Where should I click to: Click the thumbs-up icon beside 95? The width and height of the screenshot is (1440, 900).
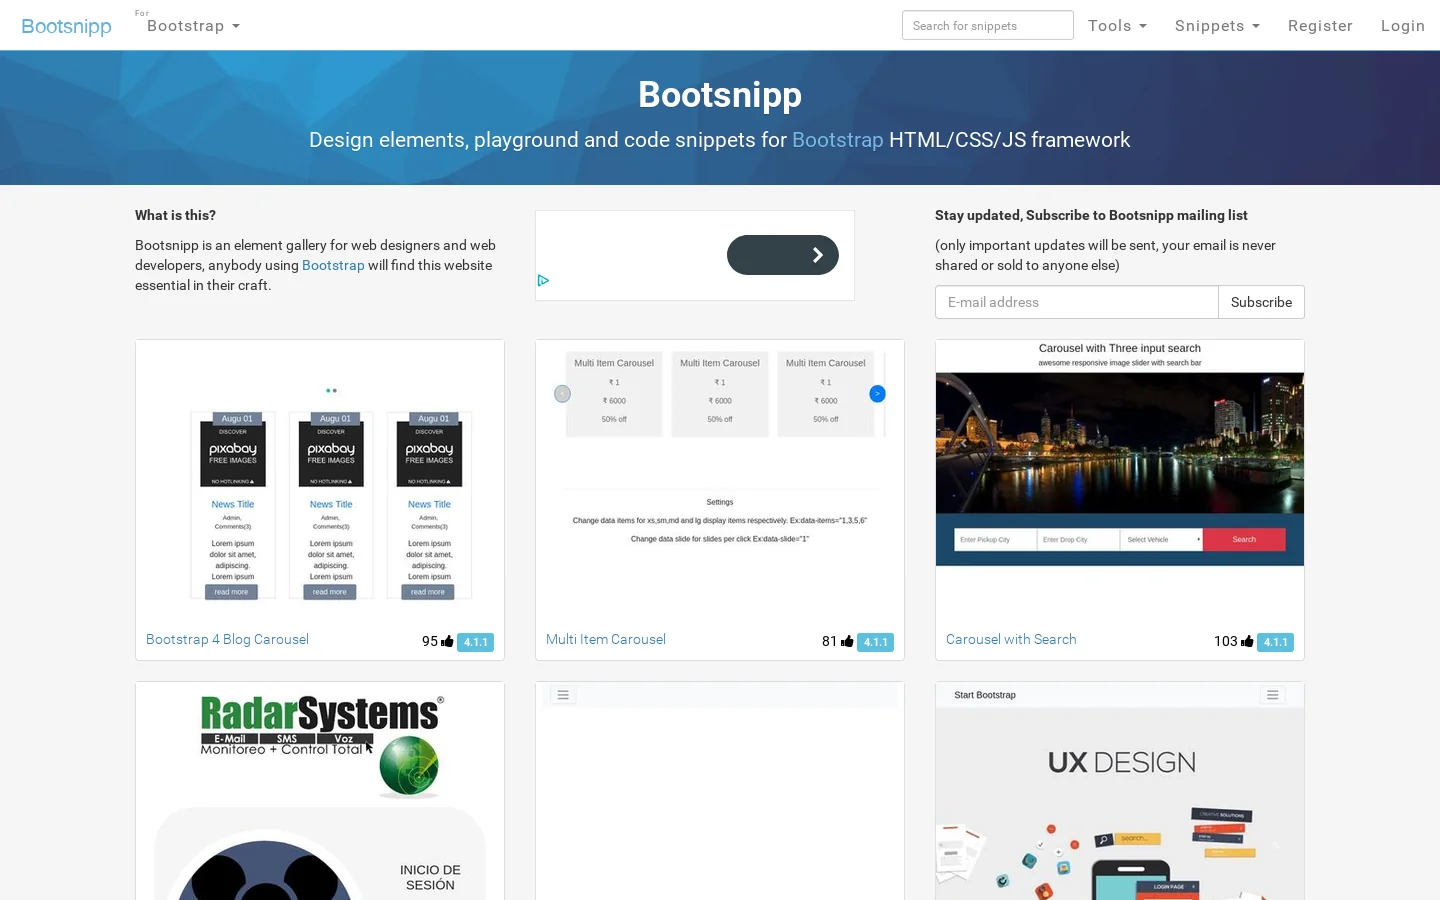(447, 641)
